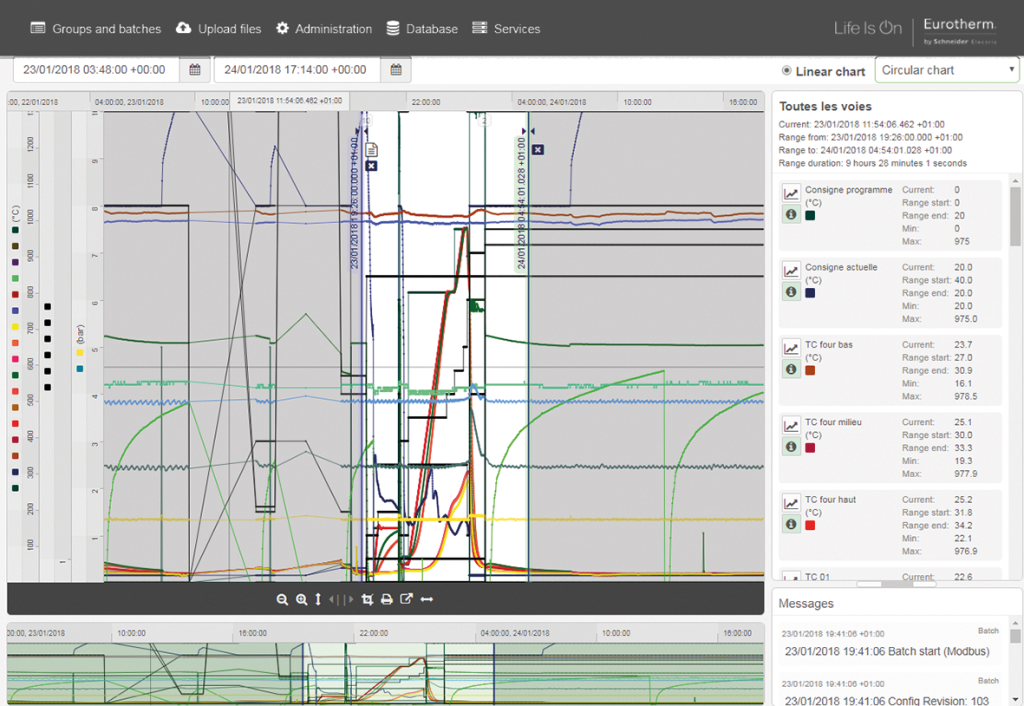Select the Linear chart radio button
The height and width of the screenshot is (706, 1024).
pos(789,71)
